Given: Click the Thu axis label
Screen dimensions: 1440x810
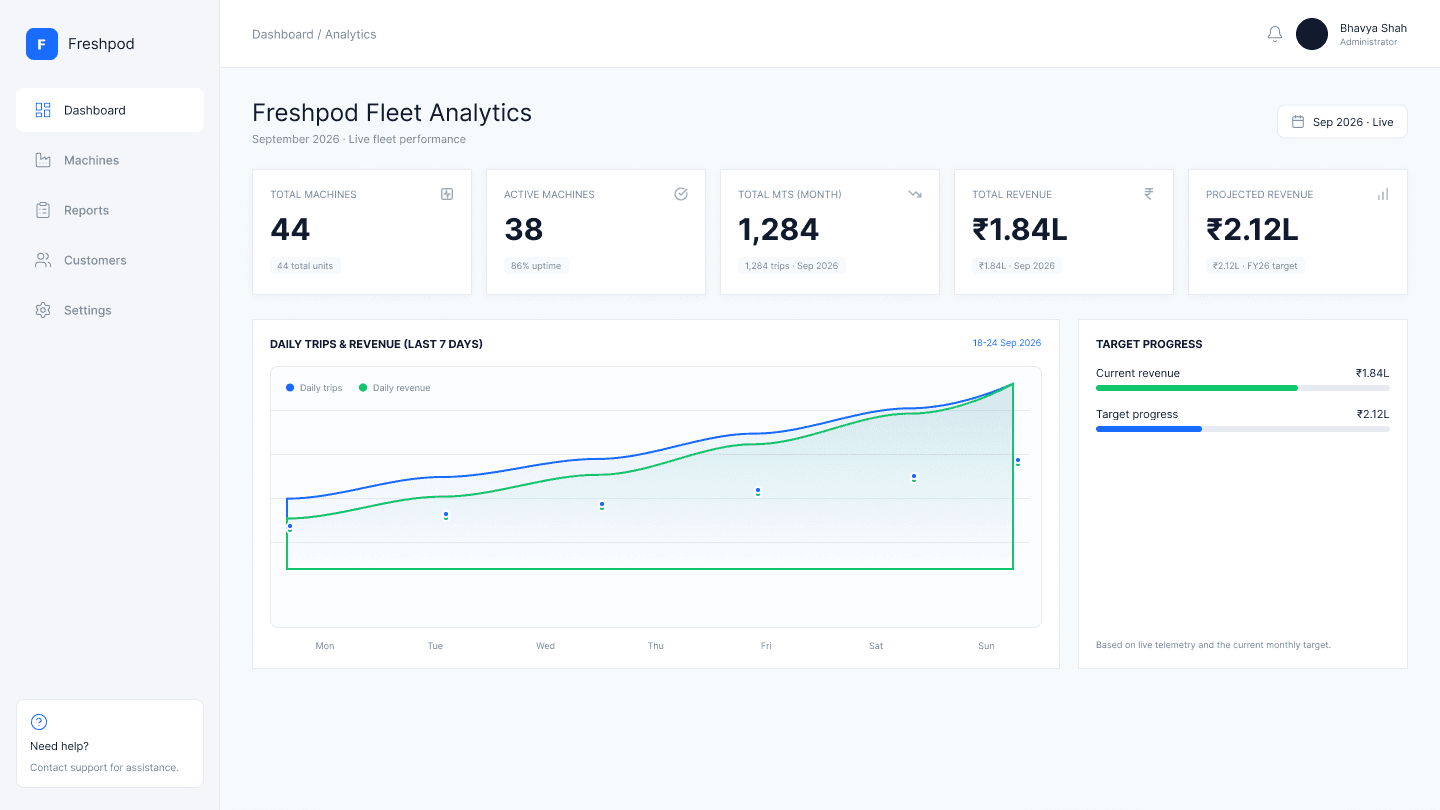Looking at the screenshot, I should click(656, 646).
